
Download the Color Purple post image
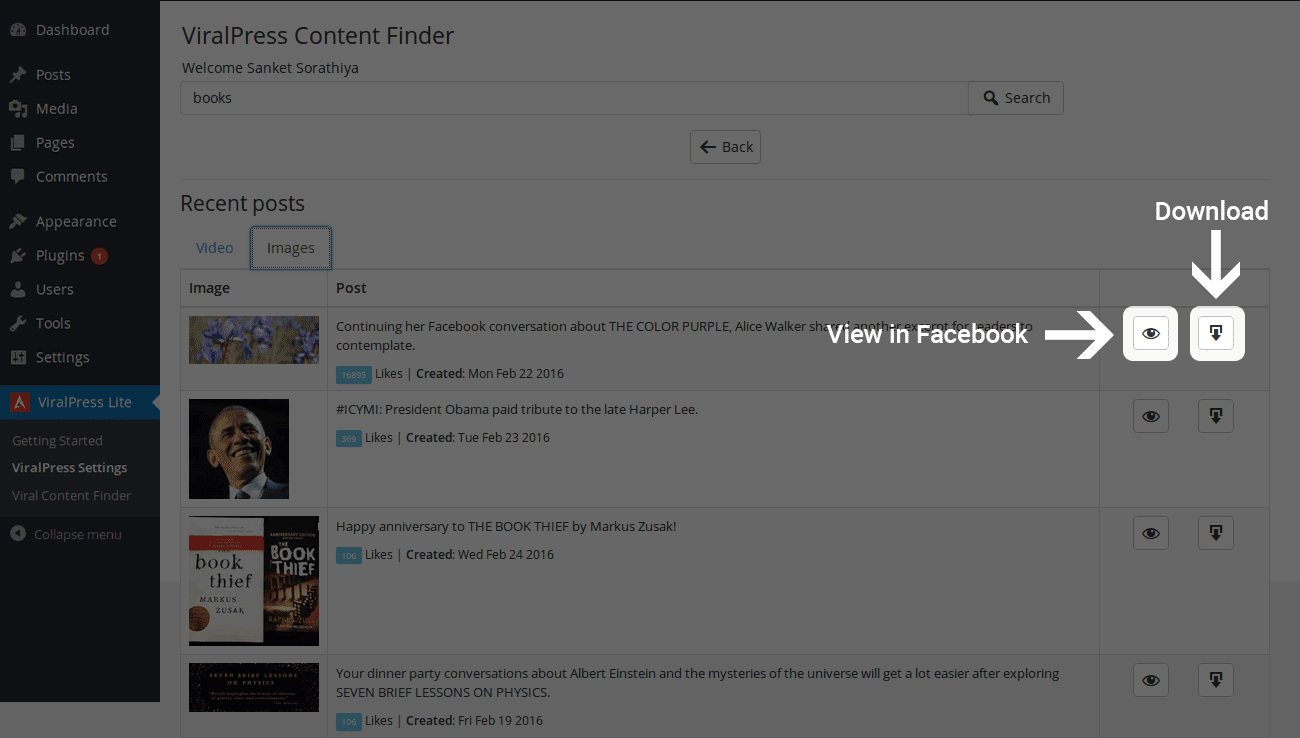pyautogui.click(x=1216, y=333)
